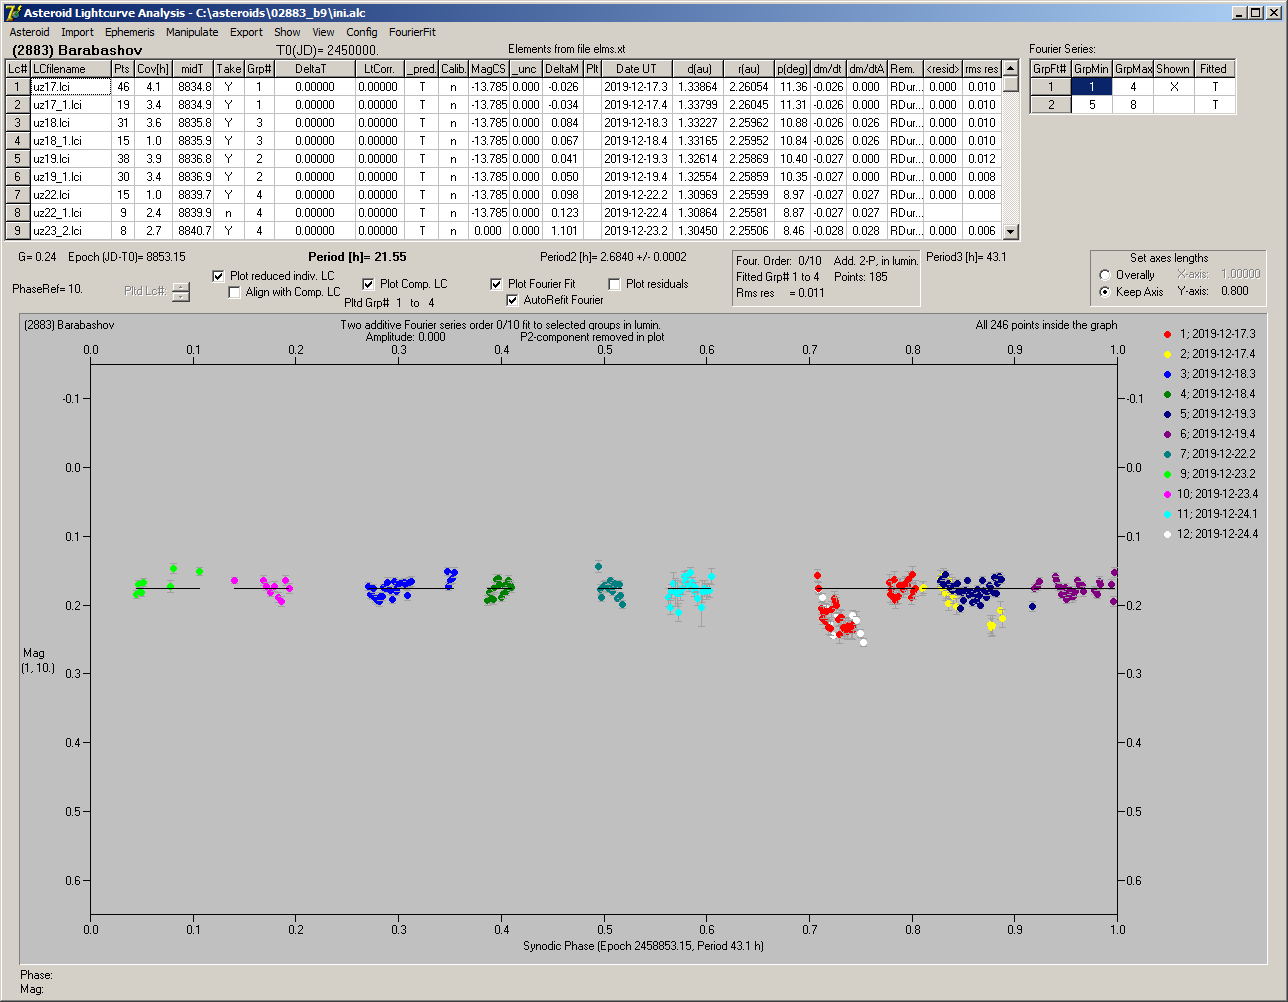Open the Export menu
The height and width of the screenshot is (1002, 1288).
coord(246,32)
